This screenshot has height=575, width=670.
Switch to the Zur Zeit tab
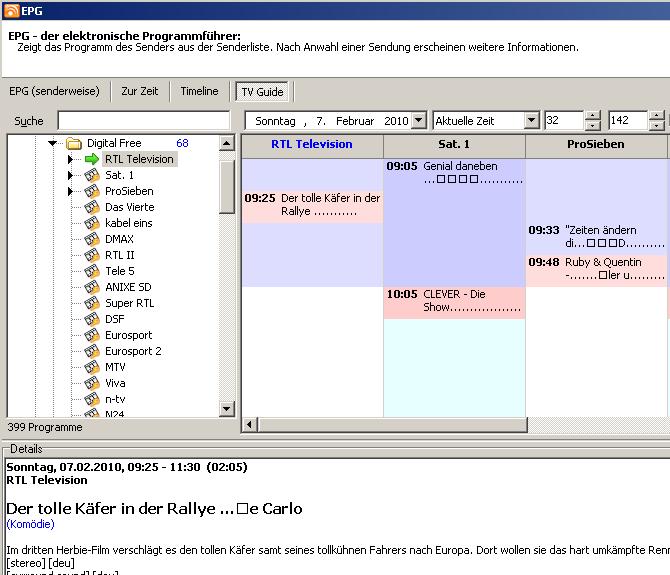pos(140,91)
